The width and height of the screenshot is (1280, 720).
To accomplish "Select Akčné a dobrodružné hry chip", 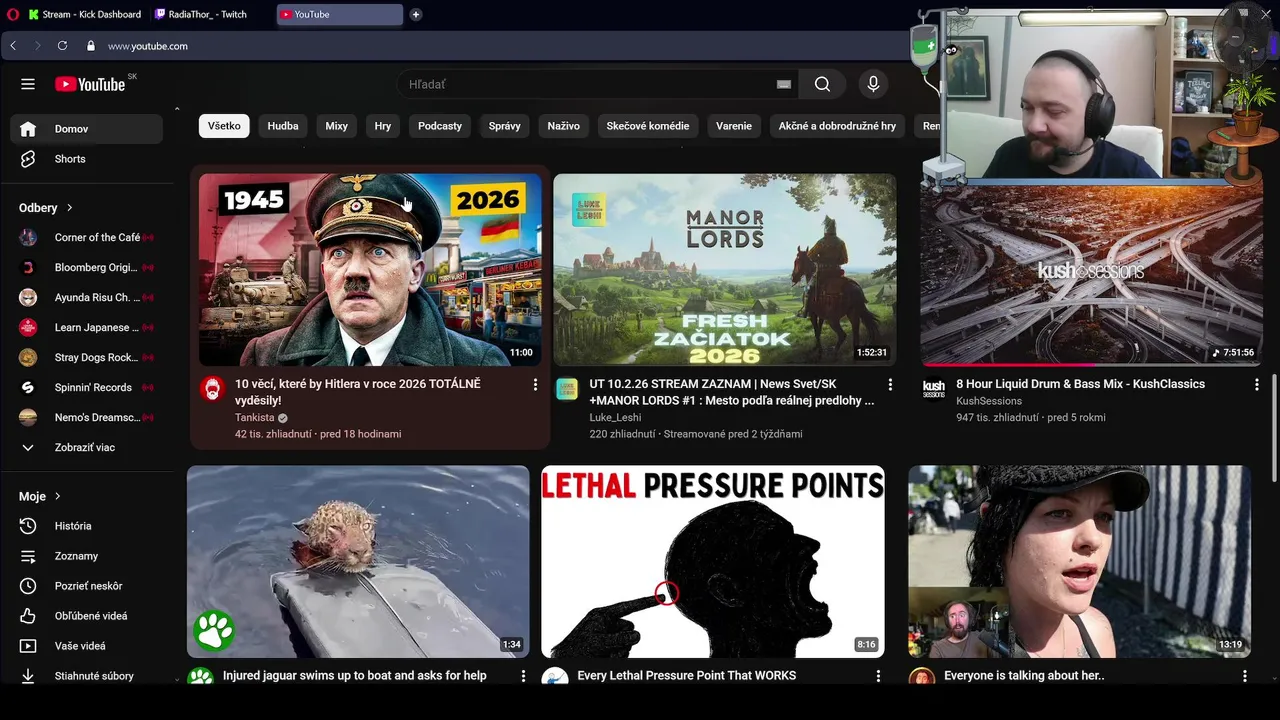I will pos(837,126).
